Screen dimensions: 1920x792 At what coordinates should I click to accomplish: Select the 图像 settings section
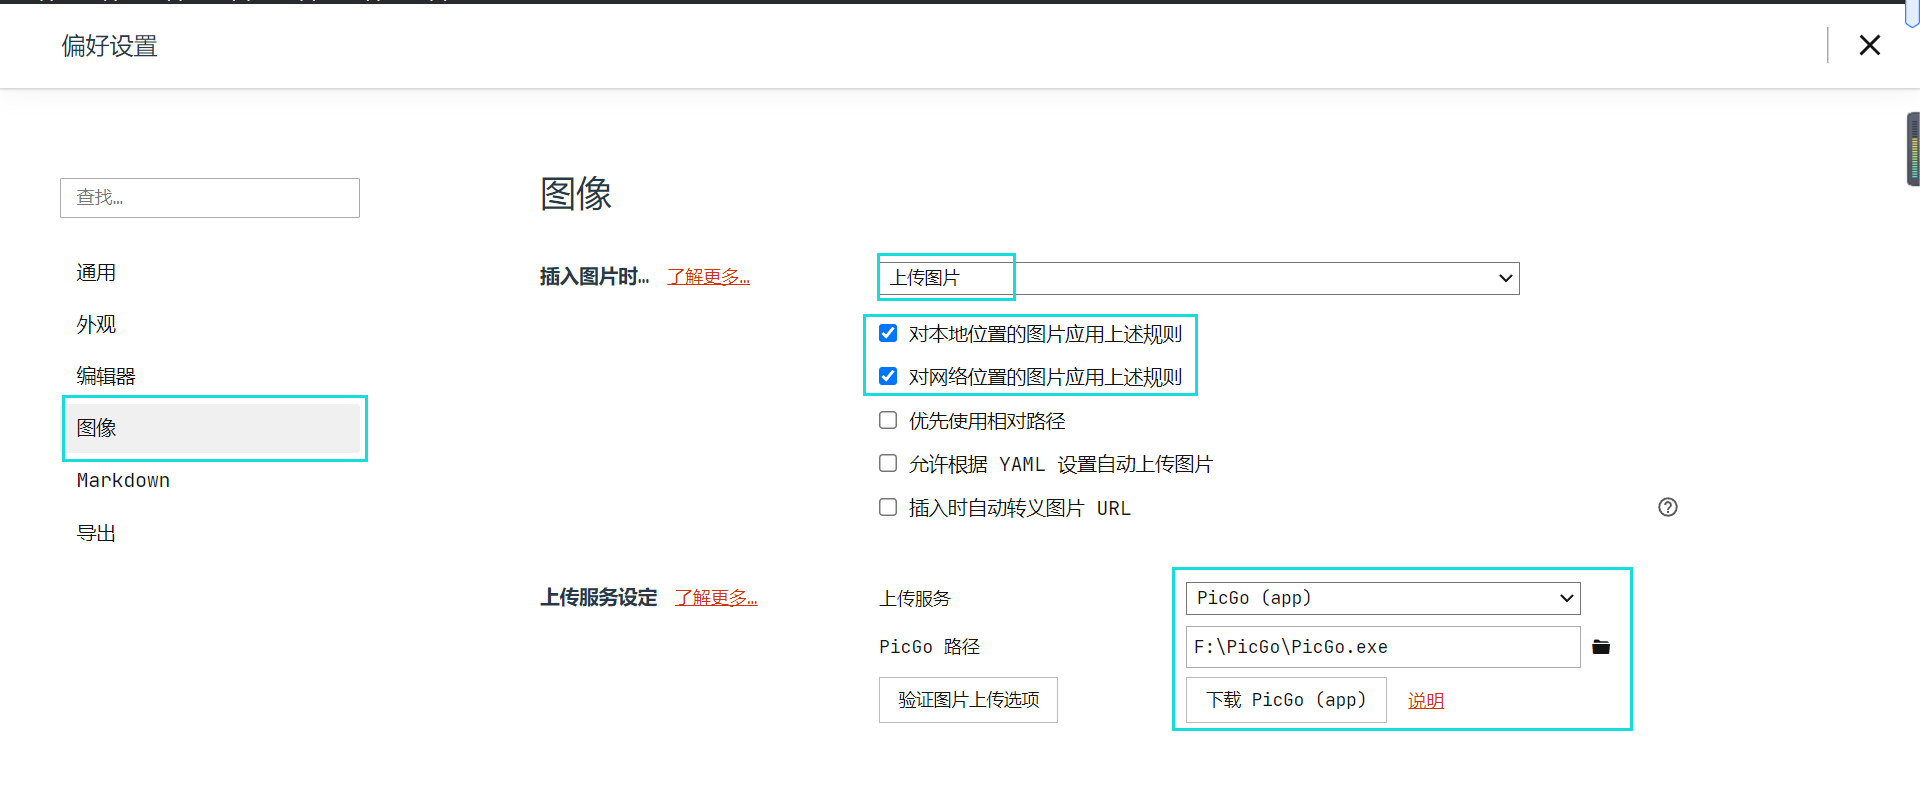coord(212,428)
